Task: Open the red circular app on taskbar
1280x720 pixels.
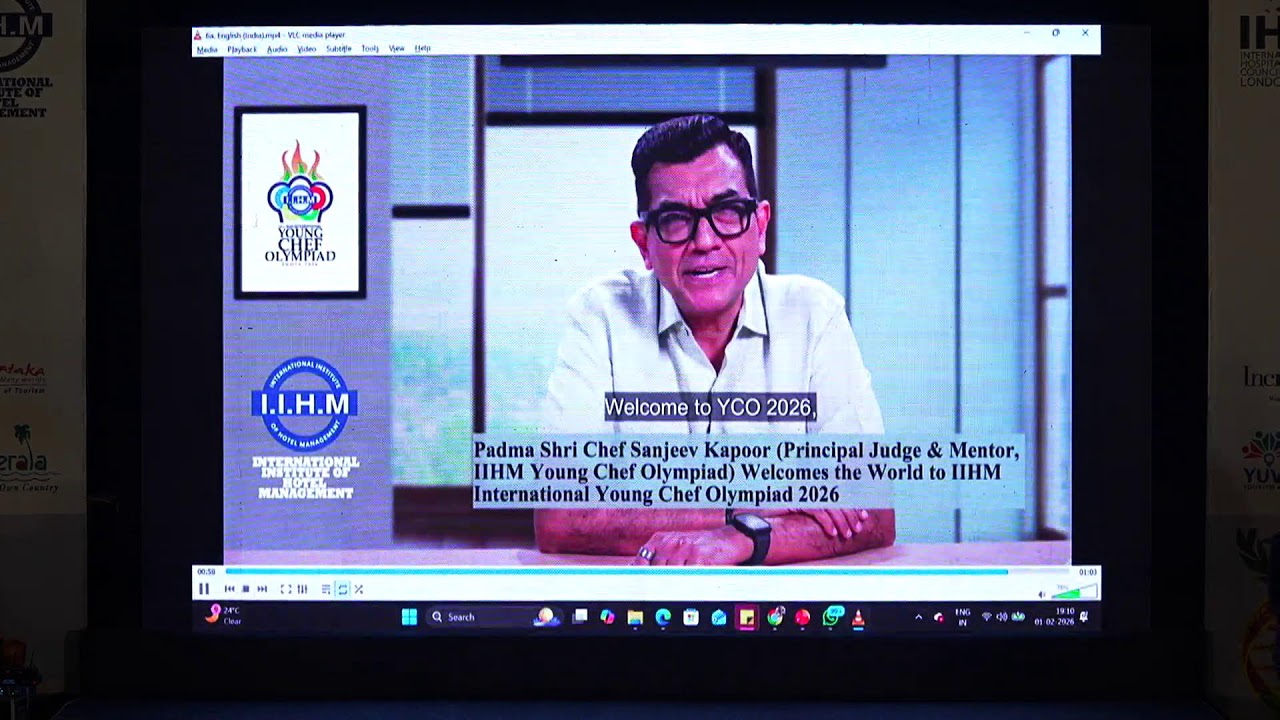Action: (x=803, y=617)
